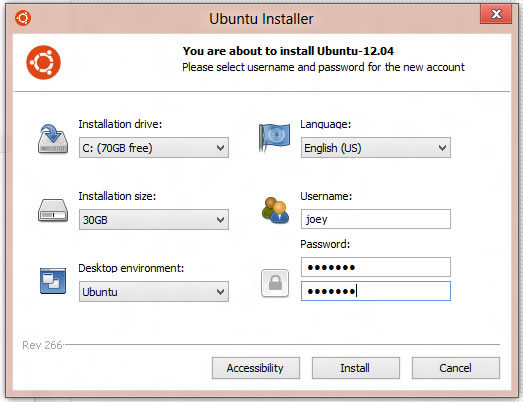This screenshot has width=523, height=402.
Task: Click the installation drive icon with the blue arrow
Action: [x=53, y=139]
